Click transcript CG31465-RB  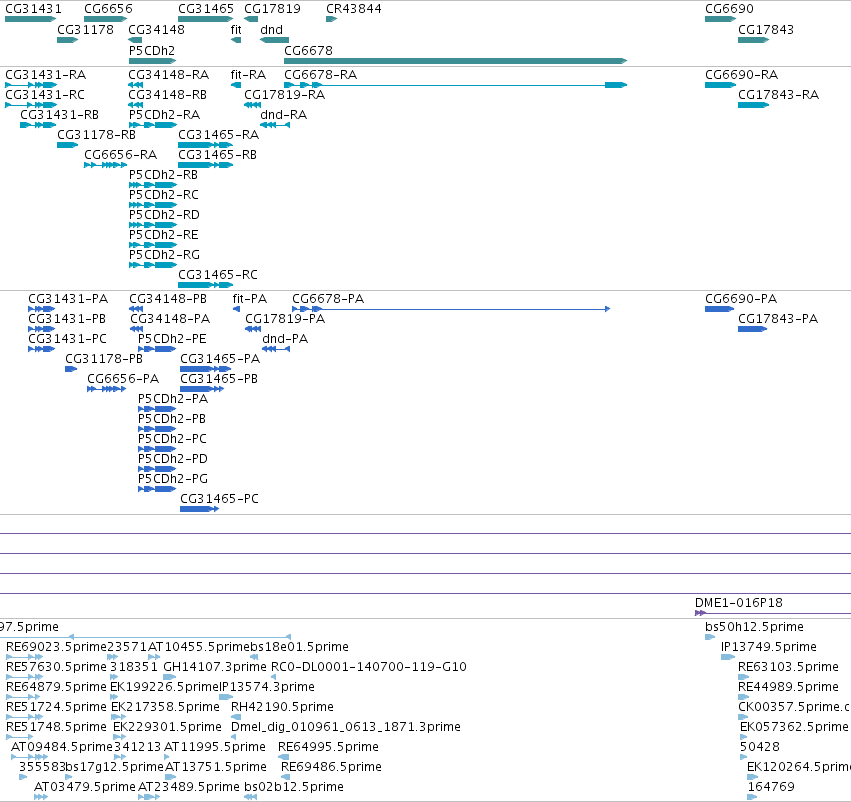[x=218, y=155]
